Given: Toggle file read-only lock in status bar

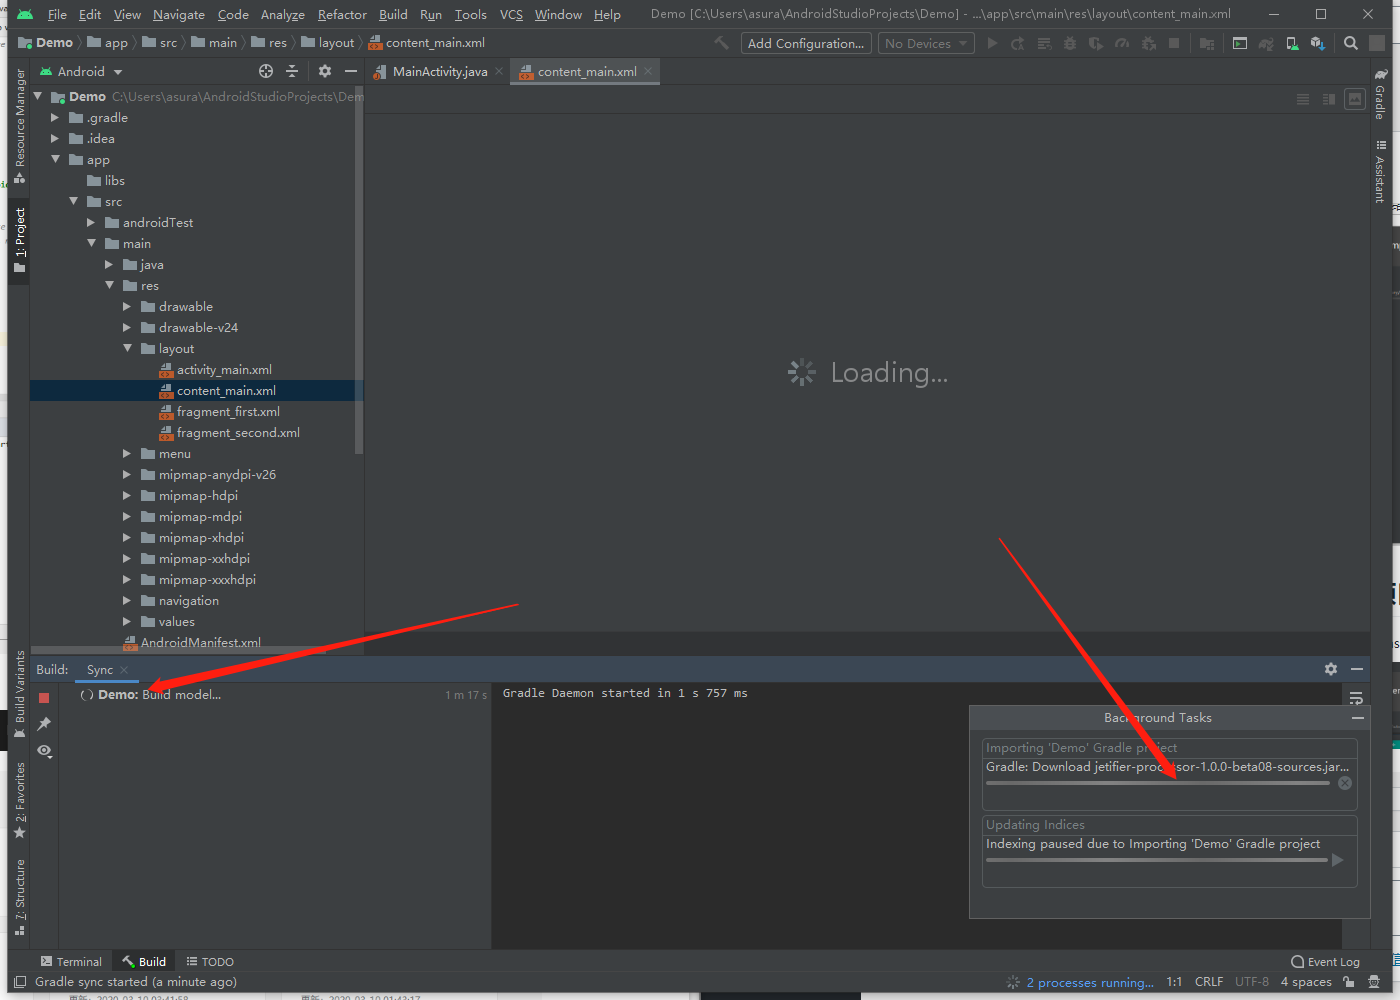Looking at the screenshot, I should pyautogui.click(x=1349, y=982).
